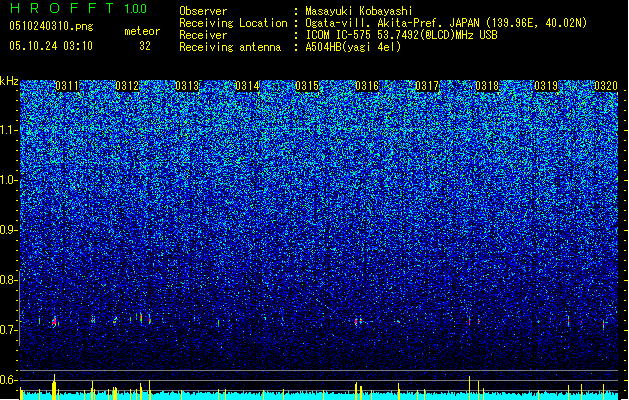Click the antenna A504HB(yagi 4el) text
Image resolution: width=629 pixels, height=400 pixels.
point(353,47)
